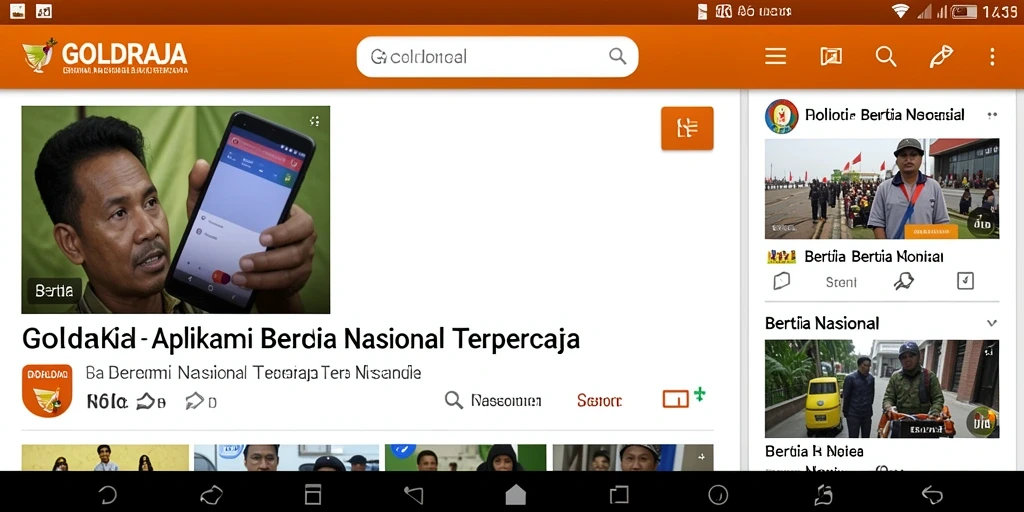Click the Bertia Nasional section heading

[x=822, y=323]
